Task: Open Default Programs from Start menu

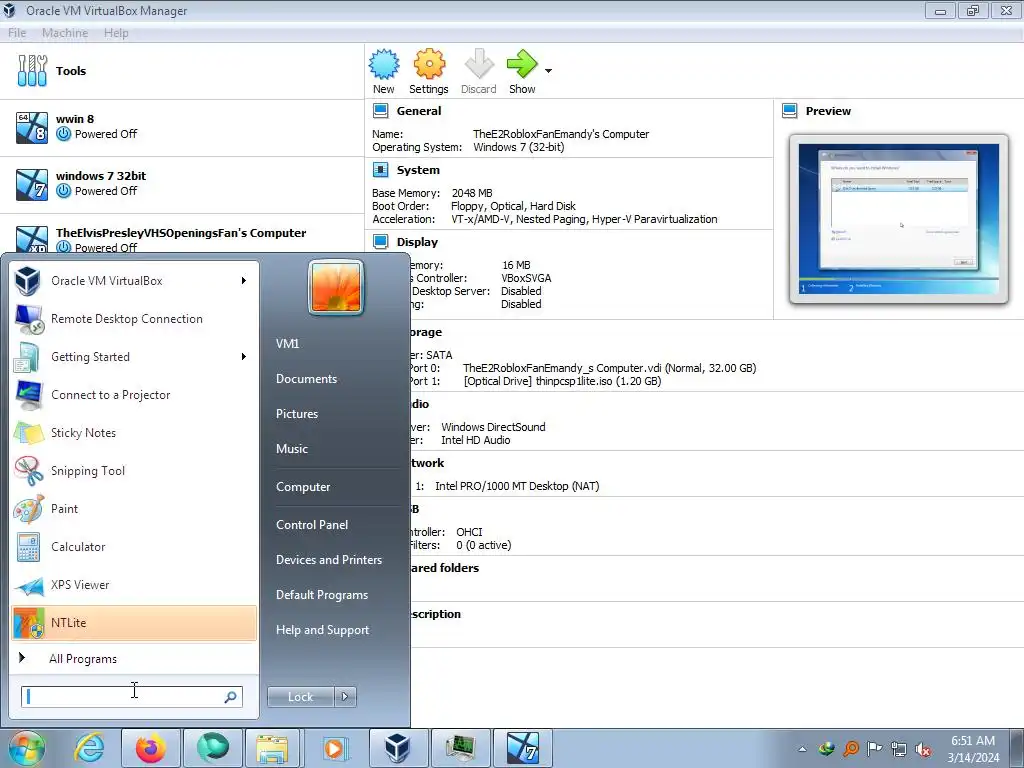Action: (x=322, y=595)
